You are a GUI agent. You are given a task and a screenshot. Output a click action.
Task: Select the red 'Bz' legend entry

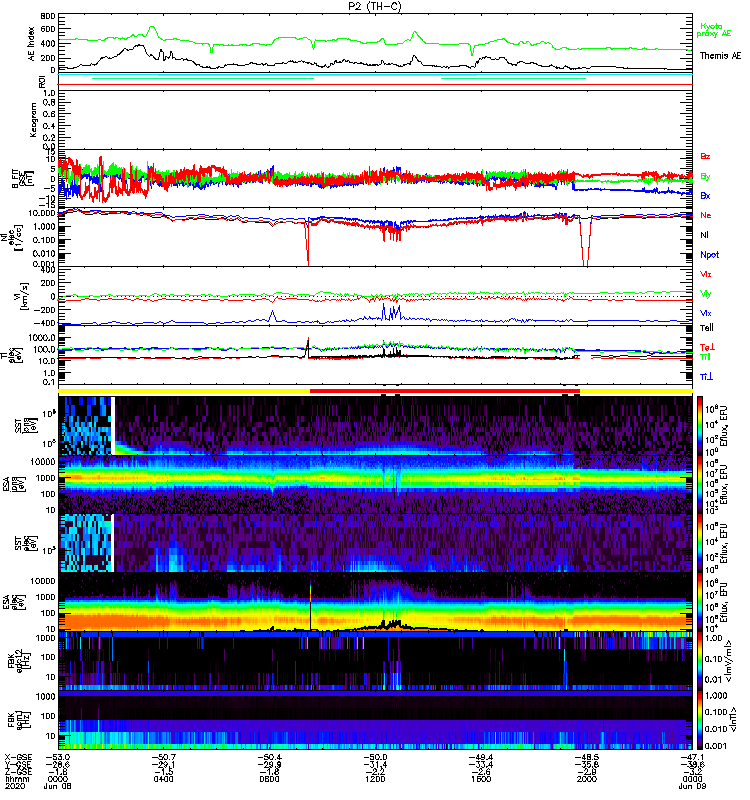(705, 156)
